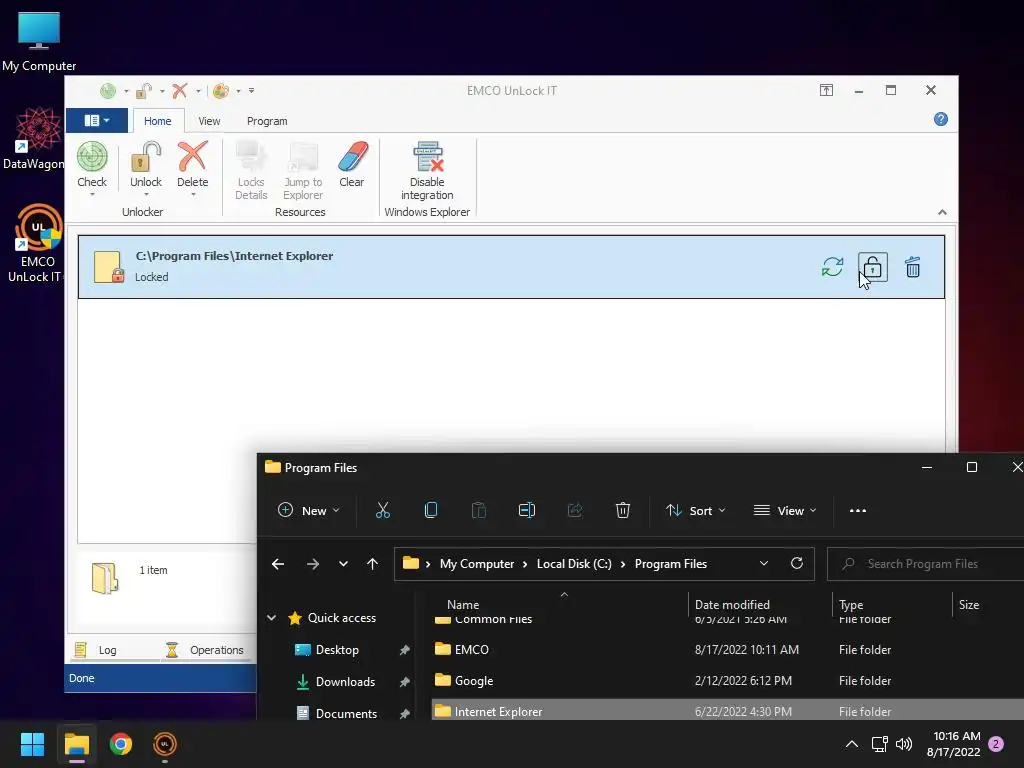Click EMCO UnLock IT taskbar icon
The image size is (1024, 768).
(165, 744)
